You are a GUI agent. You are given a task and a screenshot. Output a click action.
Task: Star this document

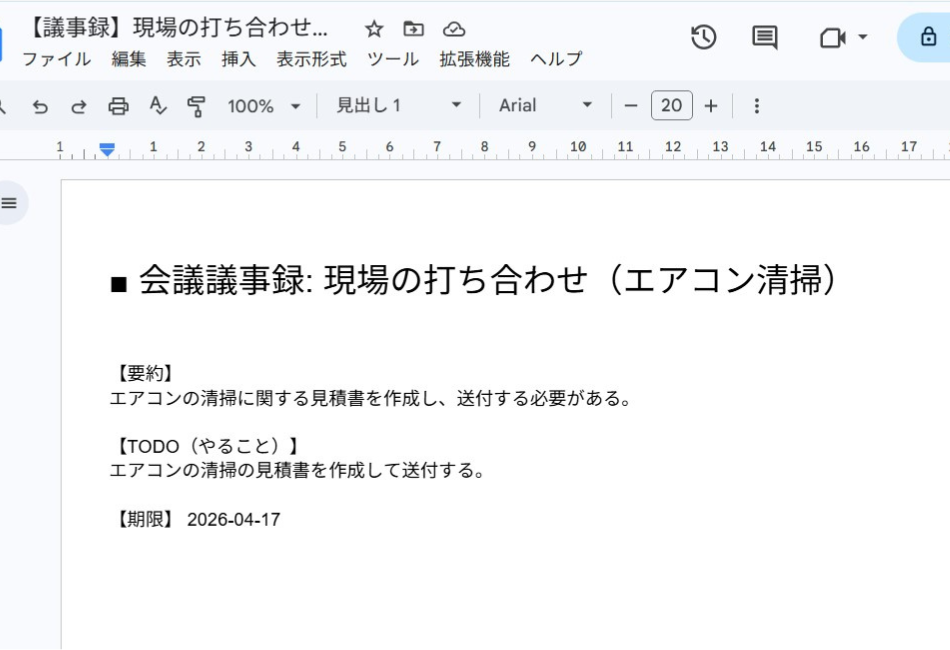tap(372, 31)
